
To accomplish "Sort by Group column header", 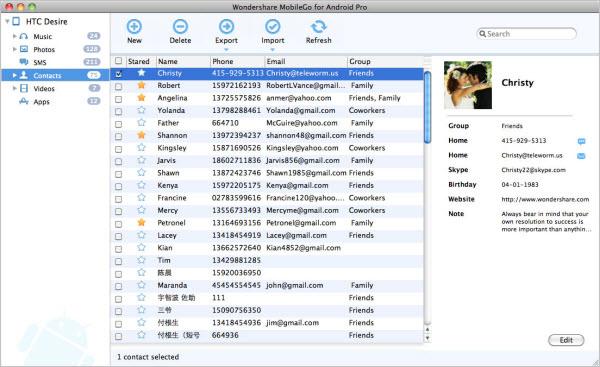I will [385, 61].
